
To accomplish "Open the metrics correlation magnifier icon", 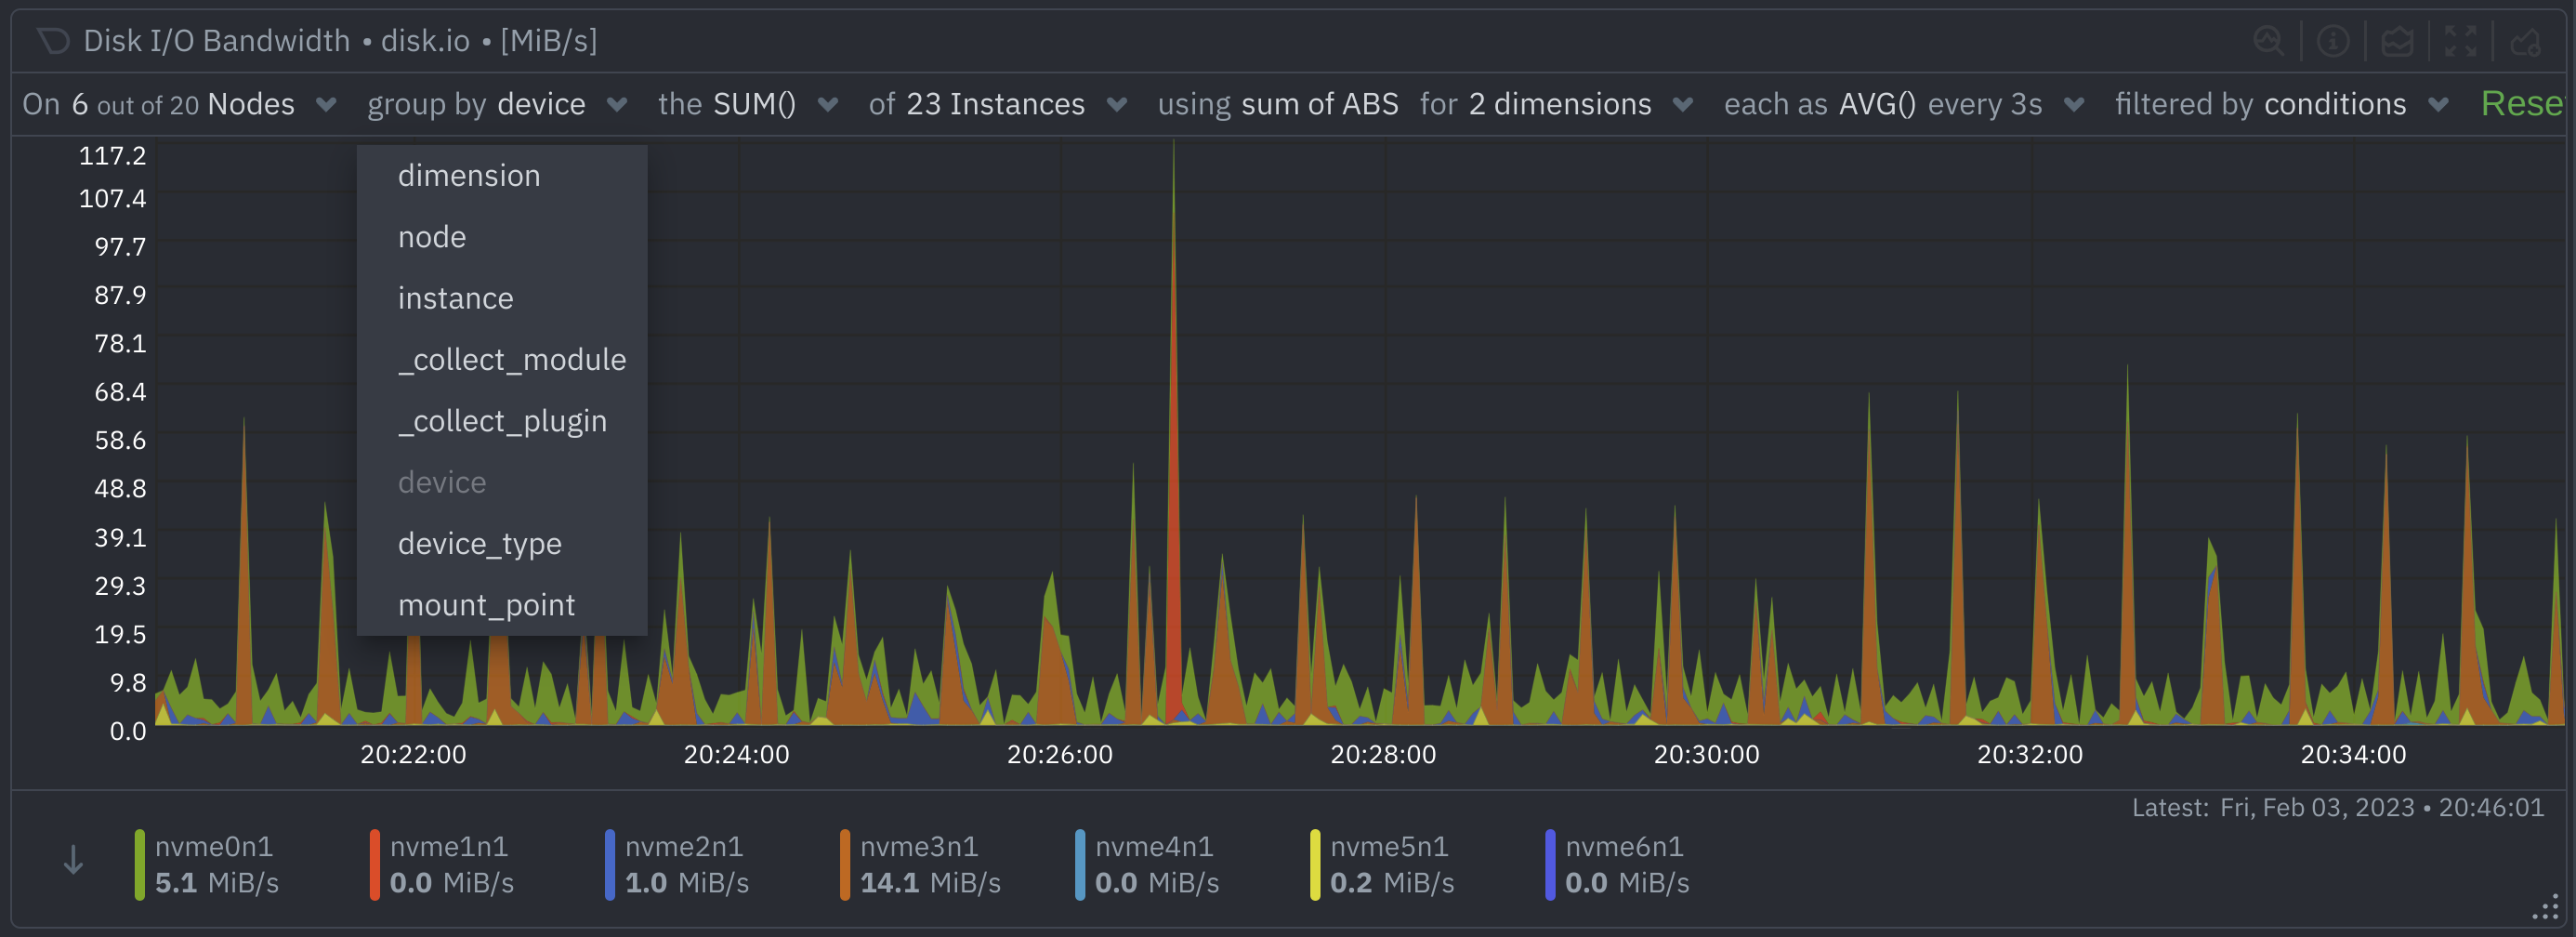I will pyautogui.click(x=2268, y=41).
